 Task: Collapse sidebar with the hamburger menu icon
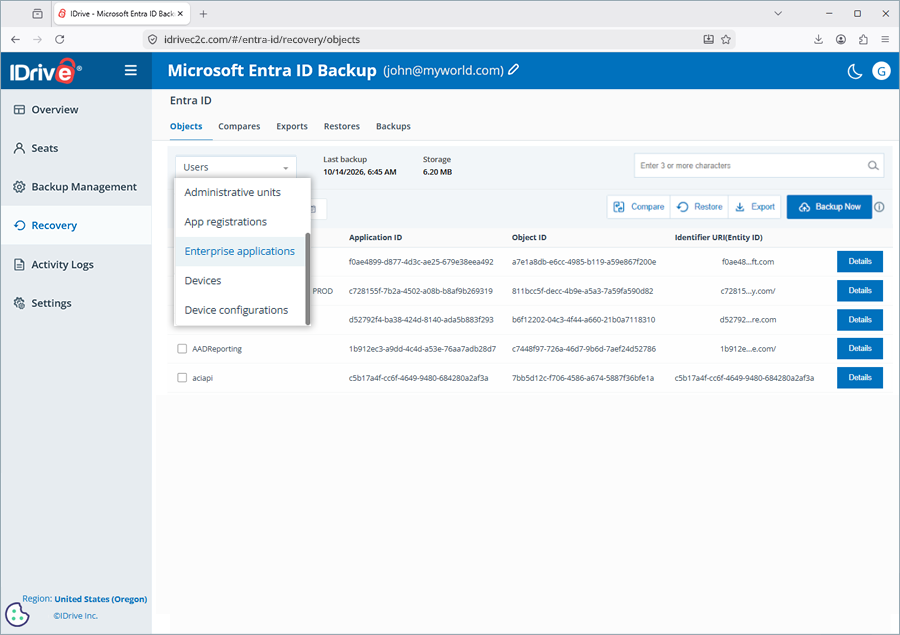click(x=131, y=70)
